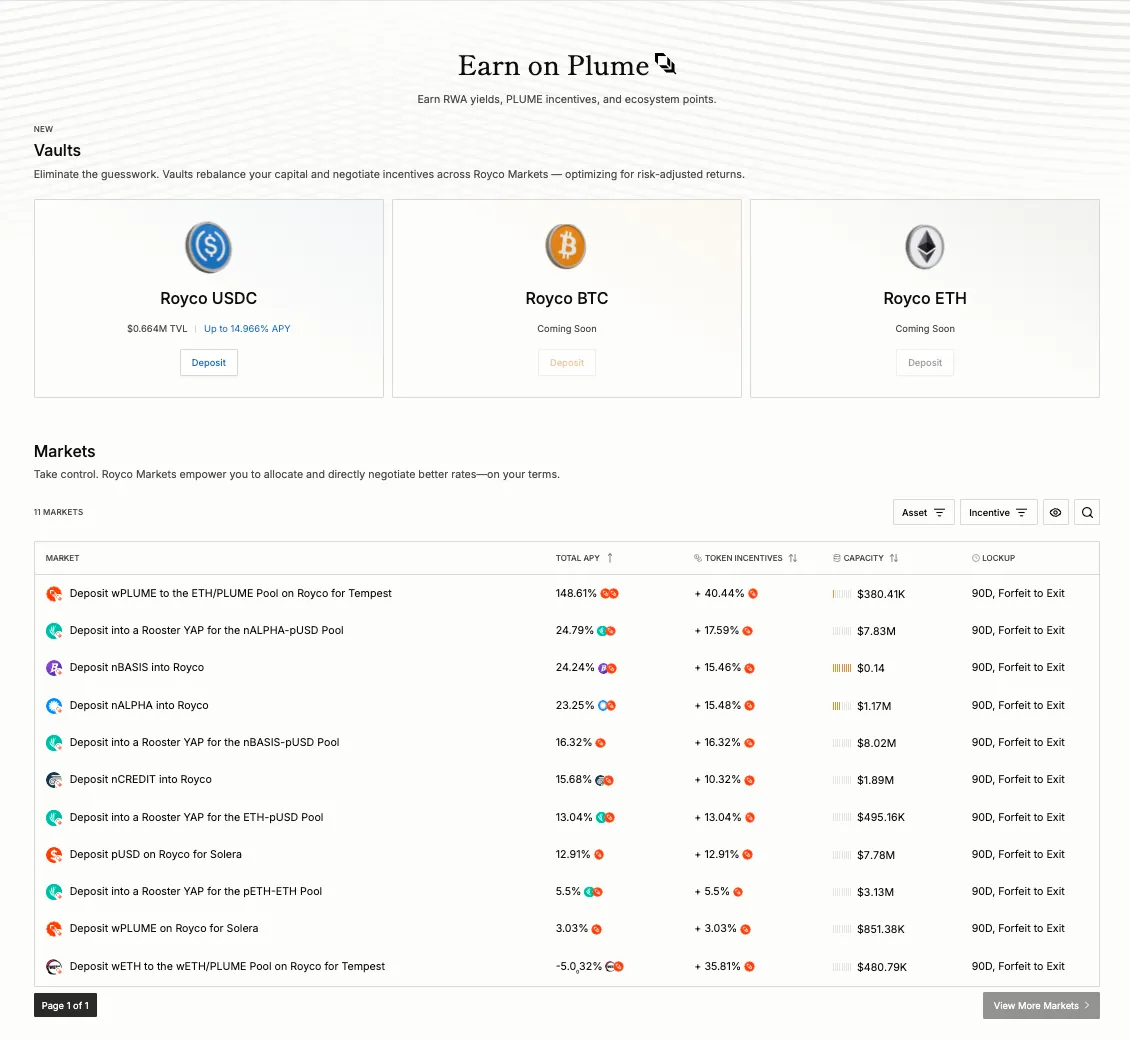Image resolution: width=1130 pixels, height=1040 pixels.
Task: Click token icons next to 24.24% APY
Action: 608,668
